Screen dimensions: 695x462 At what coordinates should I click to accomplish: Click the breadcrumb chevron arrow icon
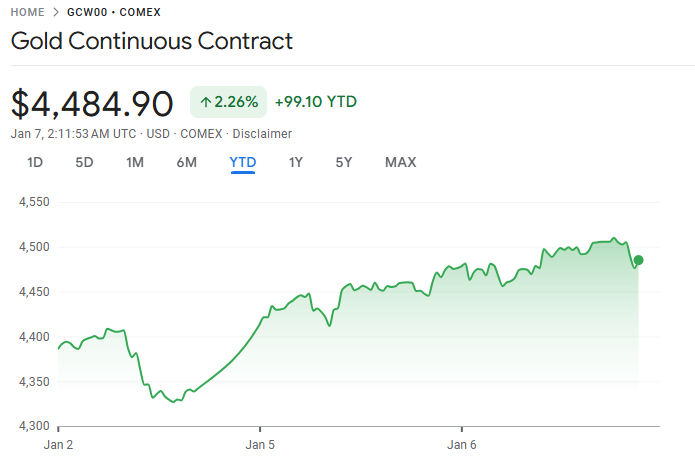tap(56, 12)
